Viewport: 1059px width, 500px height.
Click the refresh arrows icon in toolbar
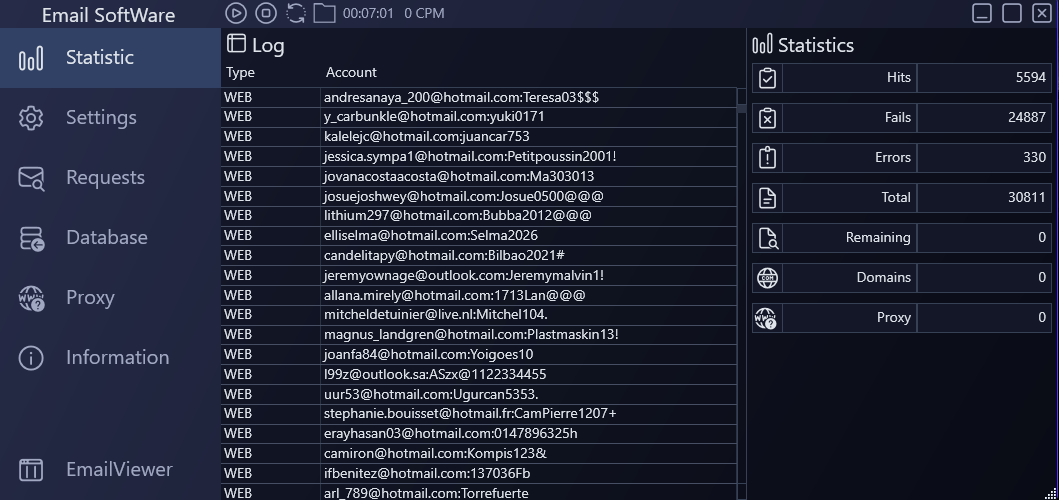(x=296, y=13)
